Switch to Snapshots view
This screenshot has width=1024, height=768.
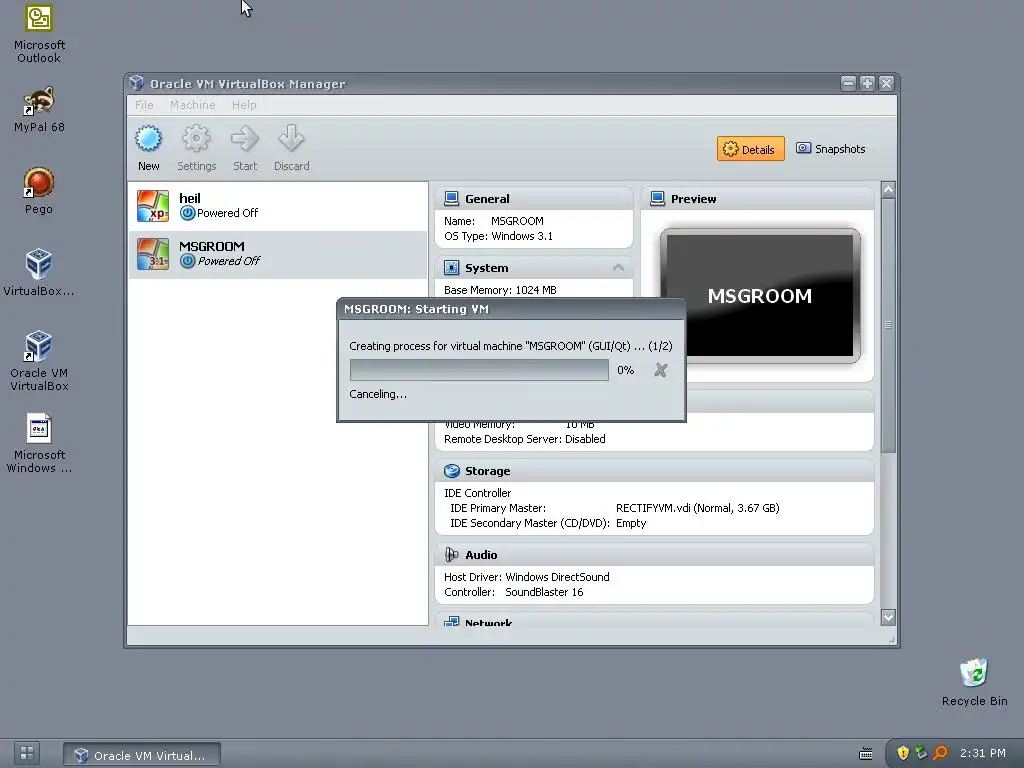831,149
